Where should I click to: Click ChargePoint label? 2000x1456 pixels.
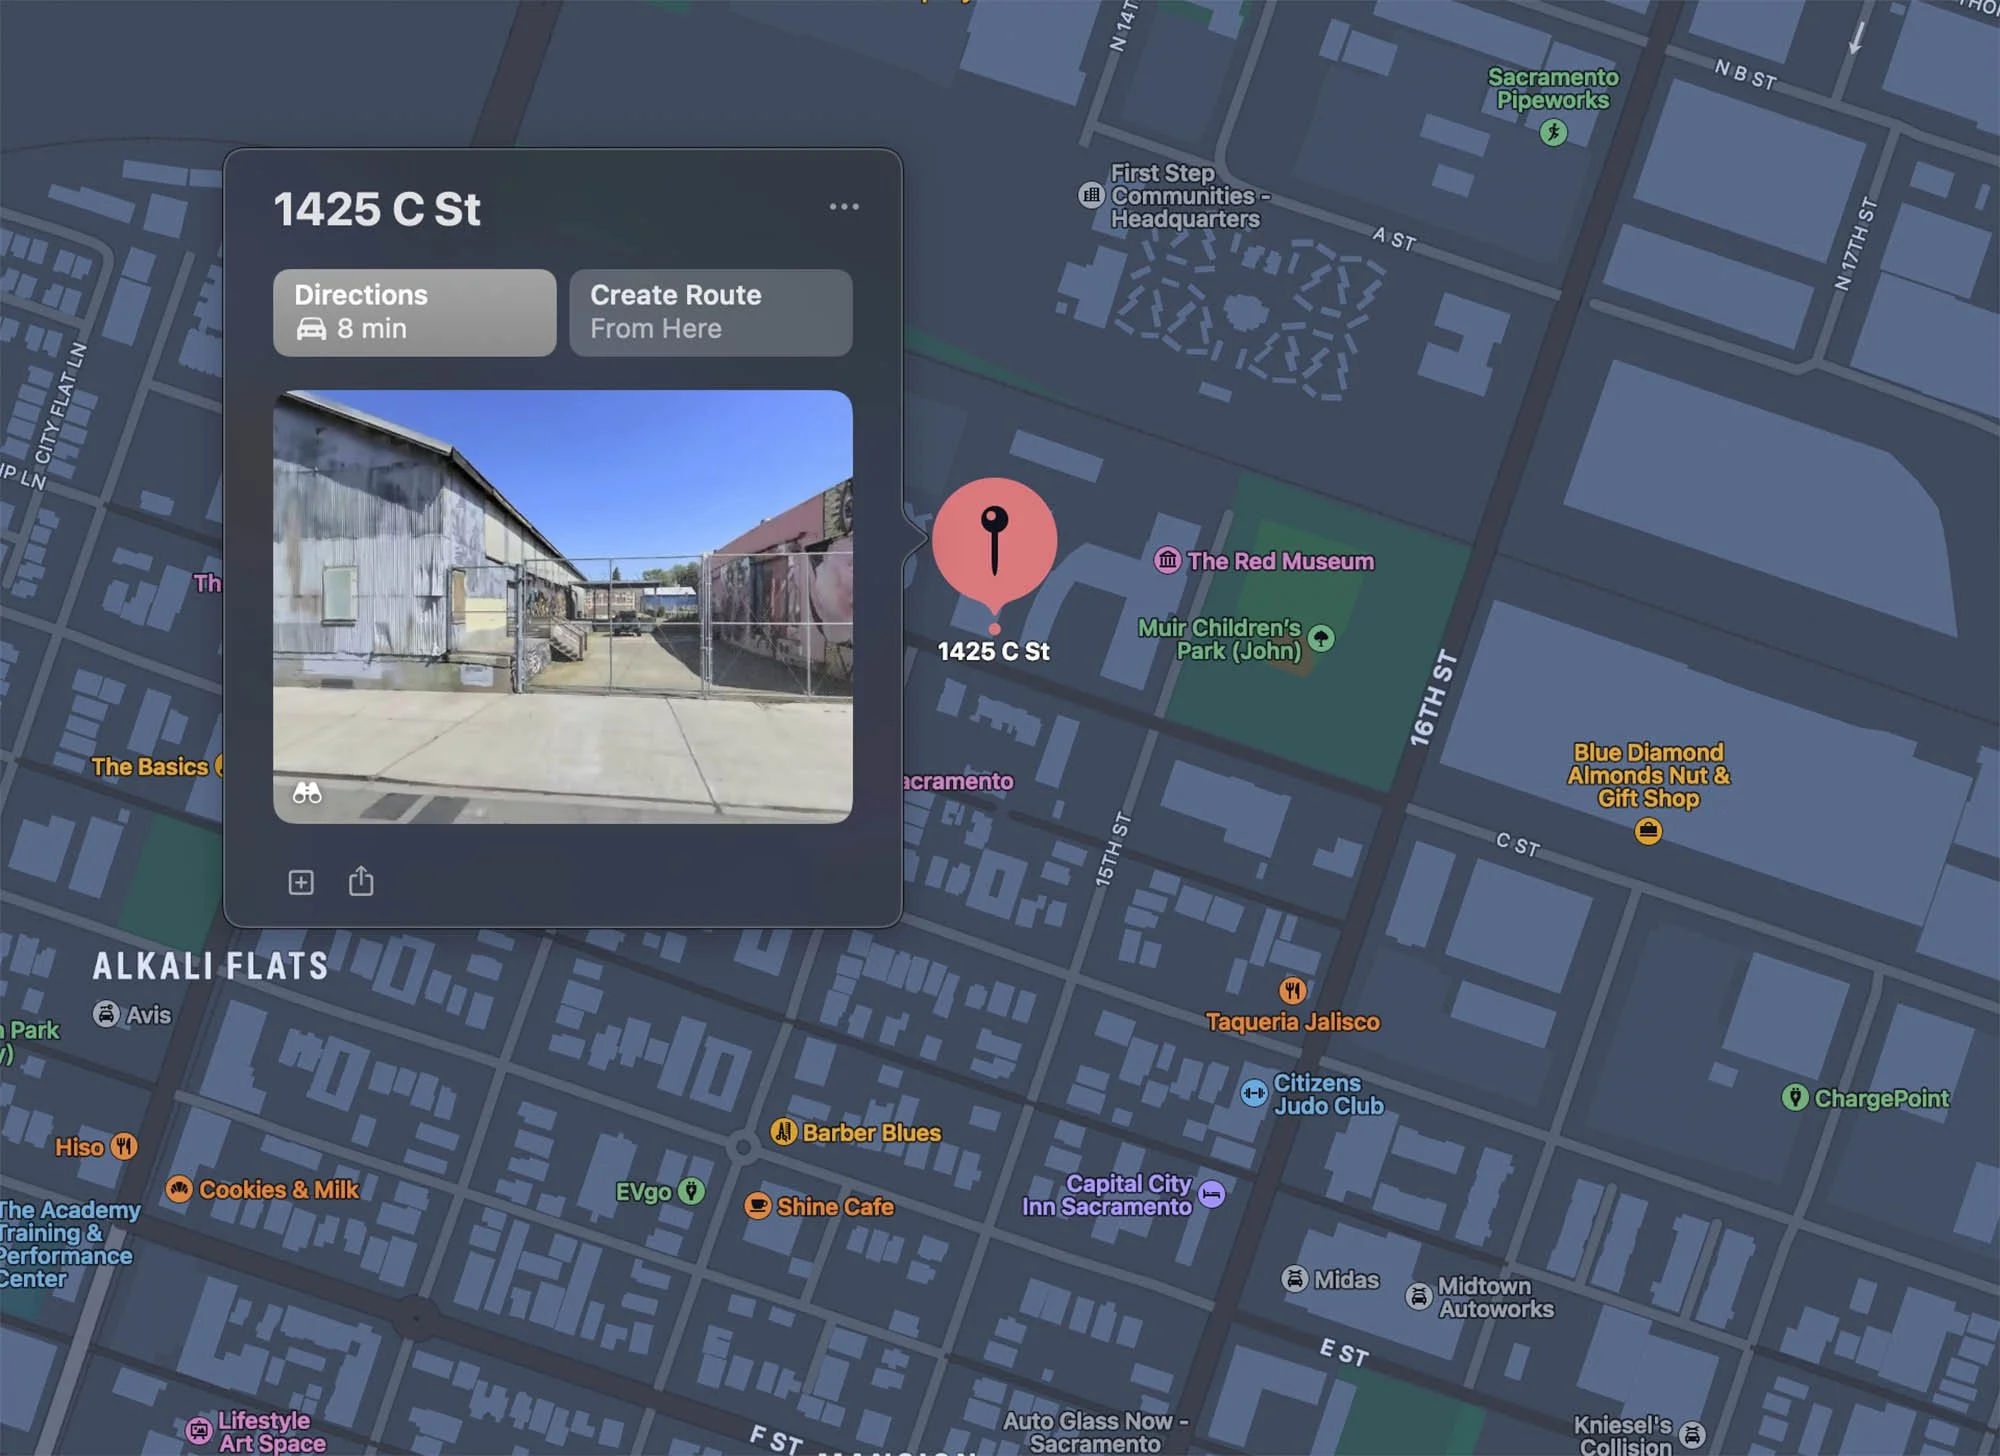(x=1882, y=1098)
